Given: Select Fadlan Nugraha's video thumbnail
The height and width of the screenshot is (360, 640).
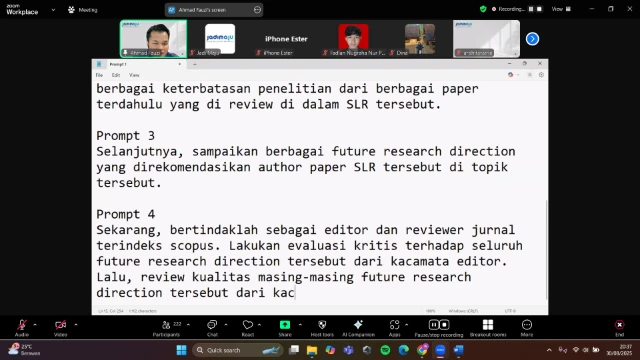Looking at the screenshot, I should [353, 39].
